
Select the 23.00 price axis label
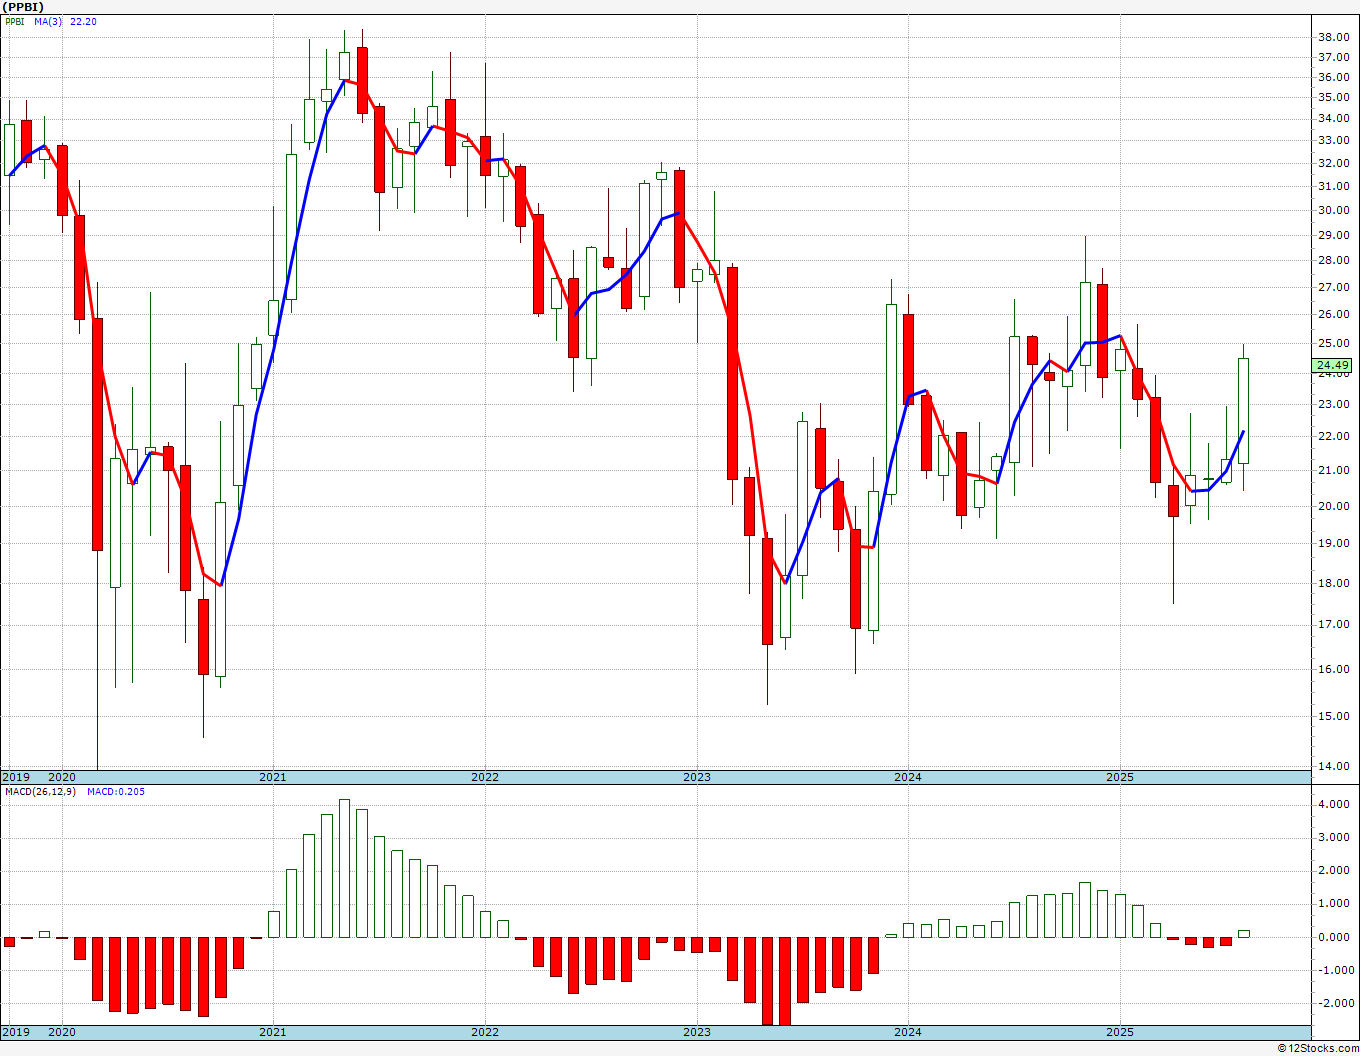[x=1333, y=405]
